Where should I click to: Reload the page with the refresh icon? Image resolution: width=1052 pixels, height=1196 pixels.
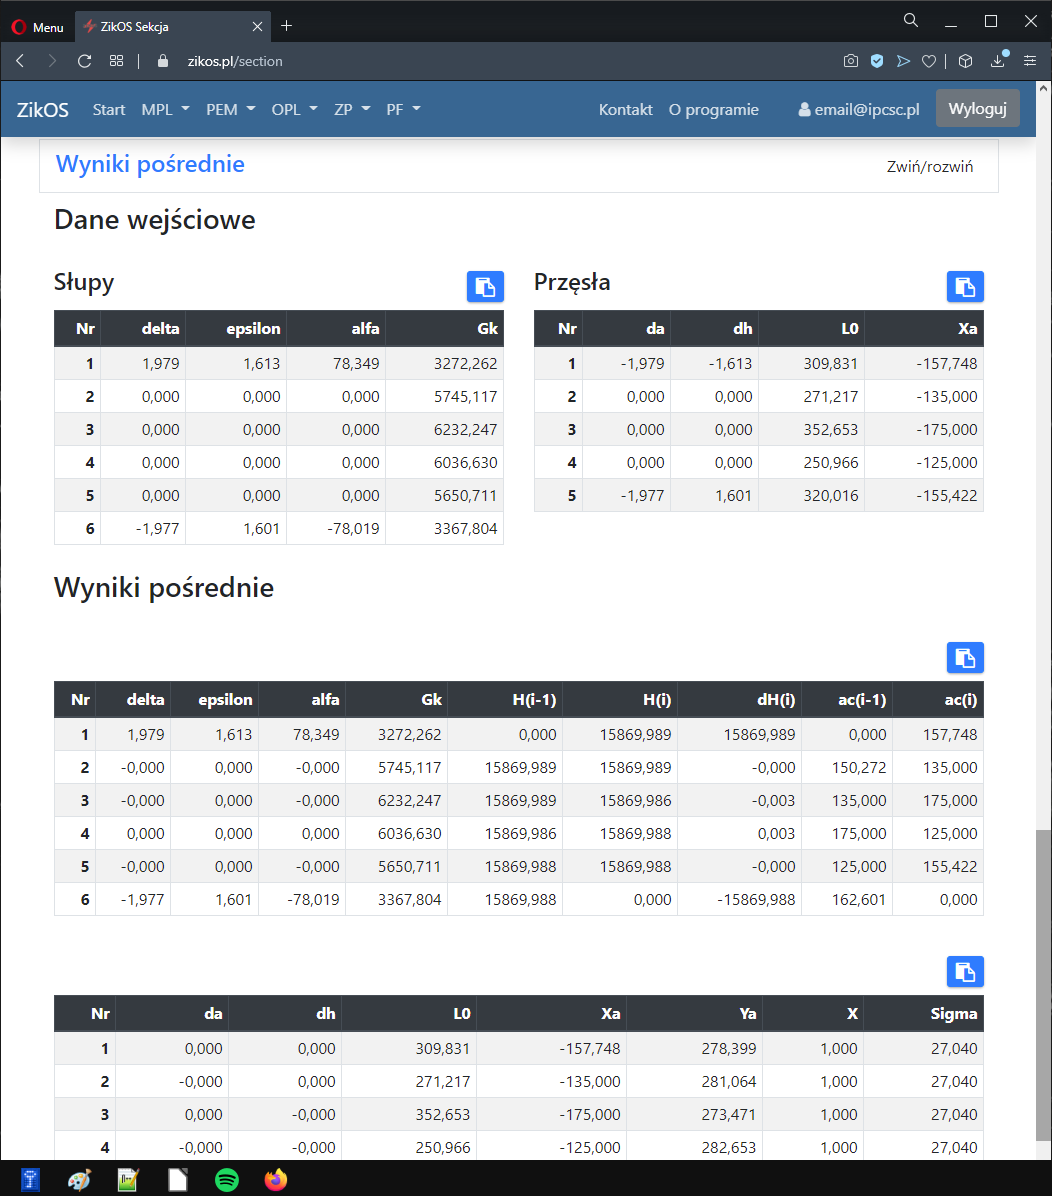point(85,61)
